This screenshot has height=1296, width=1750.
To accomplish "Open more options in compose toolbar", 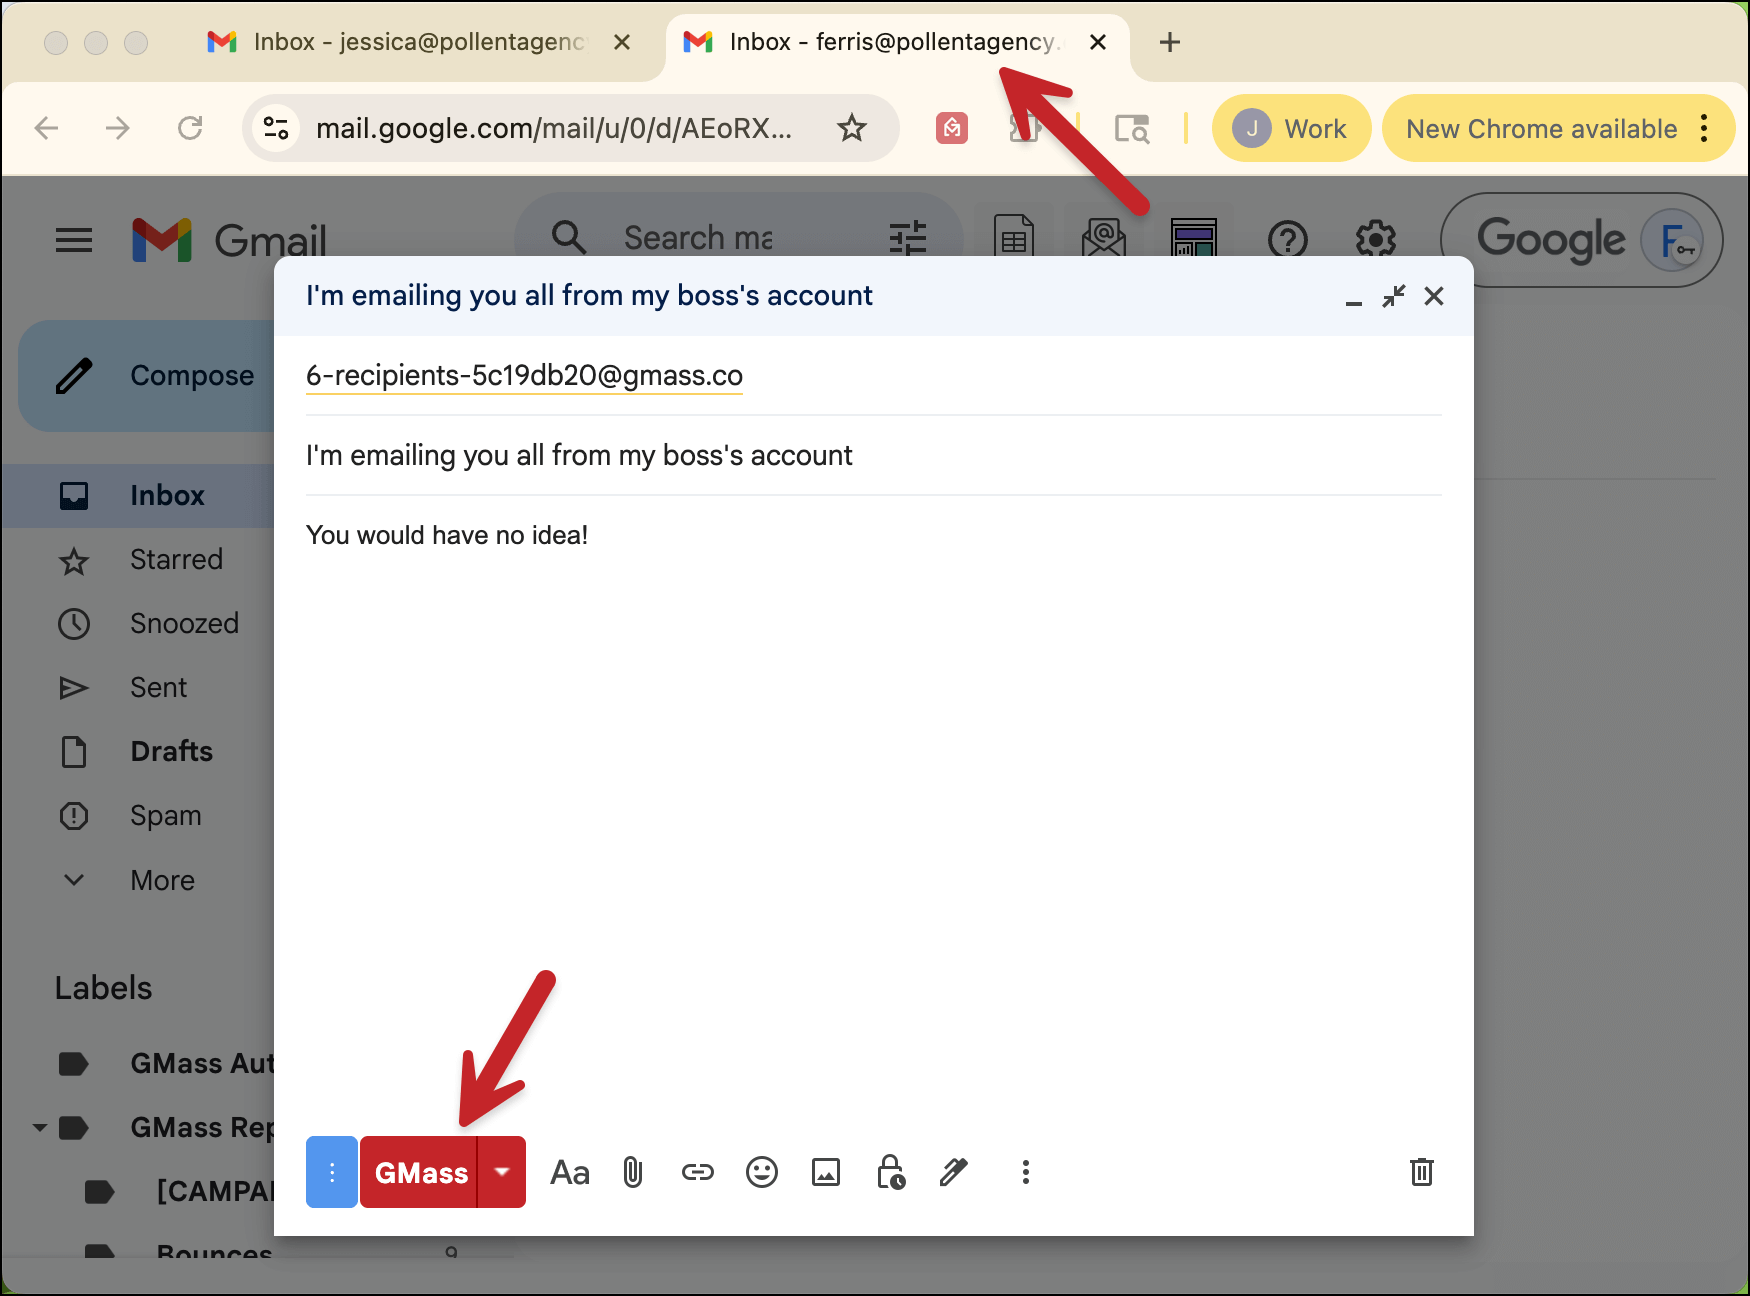I will click(x=1025, y=1172).
